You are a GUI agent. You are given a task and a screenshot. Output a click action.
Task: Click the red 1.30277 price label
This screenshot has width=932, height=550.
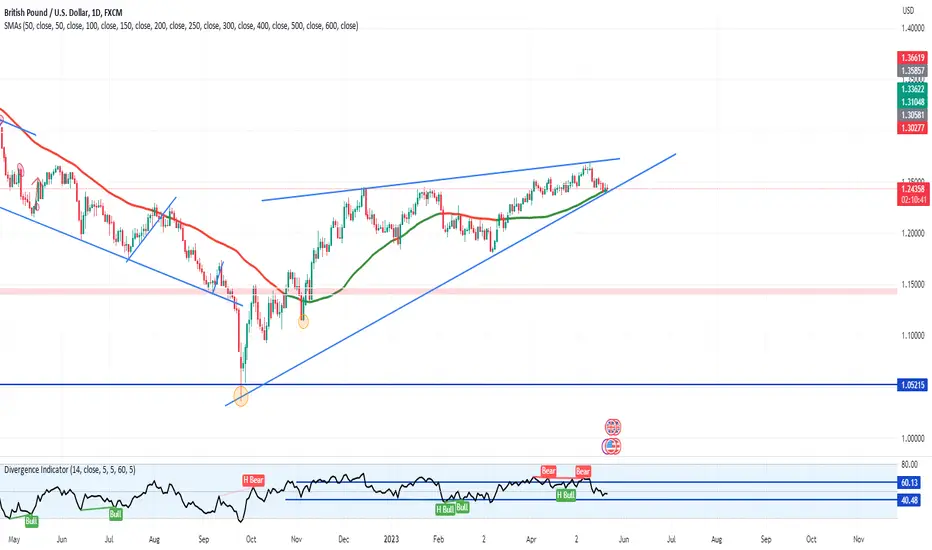click(912, 128)
